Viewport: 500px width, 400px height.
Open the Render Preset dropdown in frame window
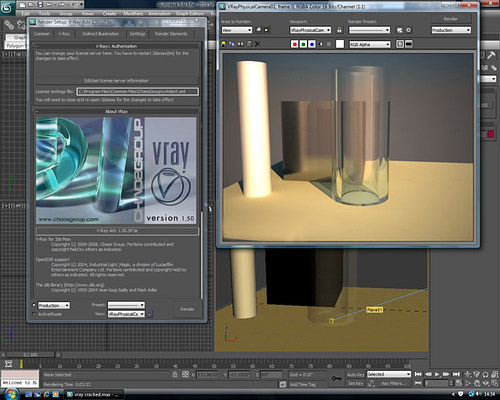click(369, 30)
